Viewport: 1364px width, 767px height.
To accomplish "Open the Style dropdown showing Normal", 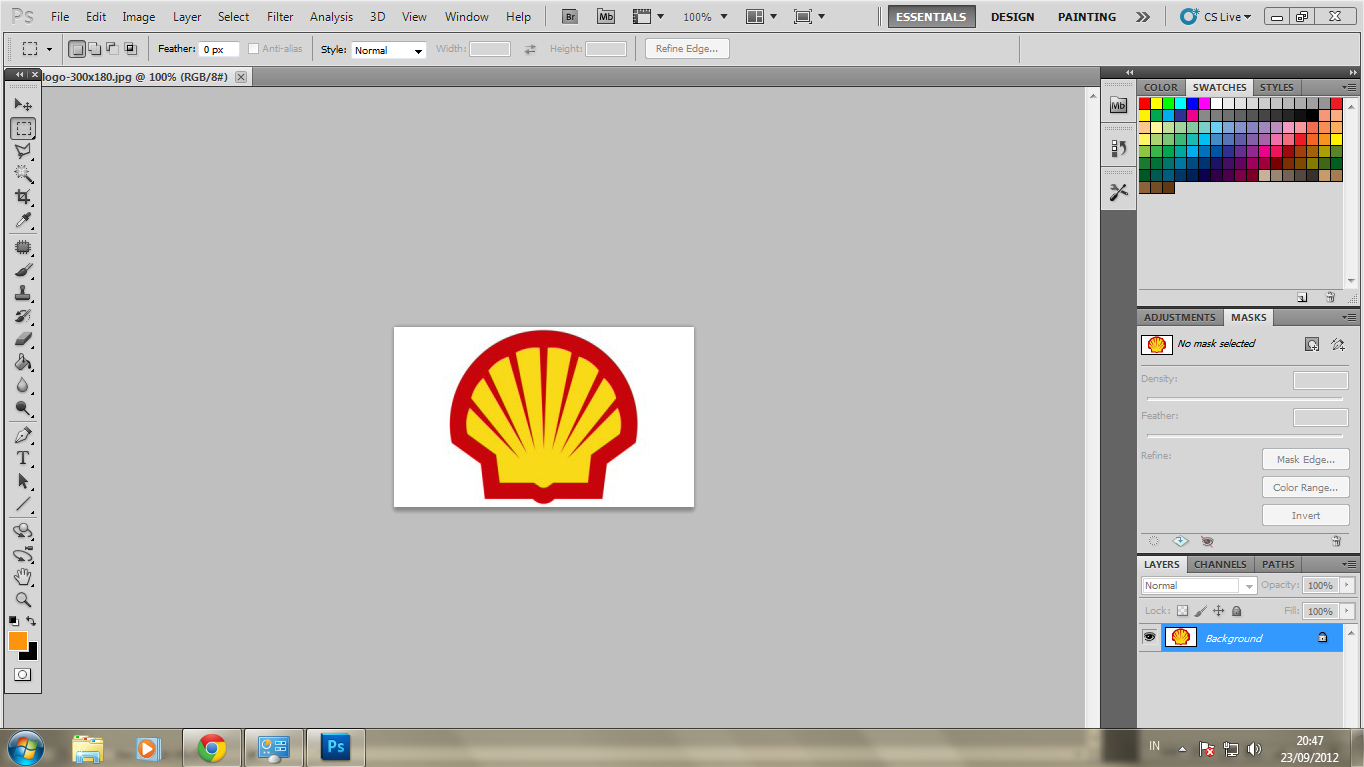I will tap(388, 50).
